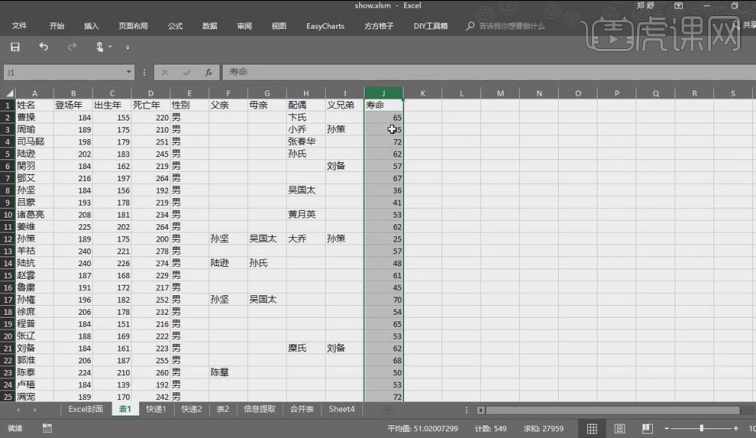Click the ribbon display options icon
This screenshot has width=756, height=438.
678,6
